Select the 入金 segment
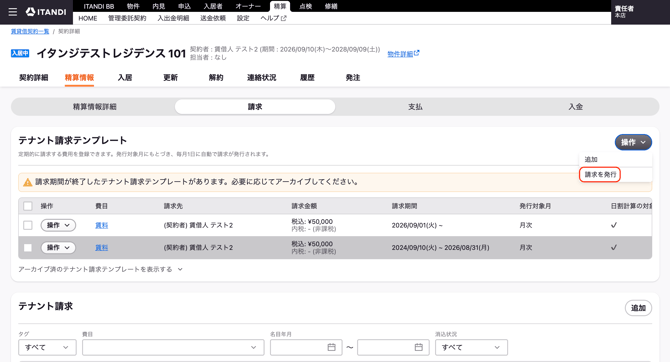 576,107
